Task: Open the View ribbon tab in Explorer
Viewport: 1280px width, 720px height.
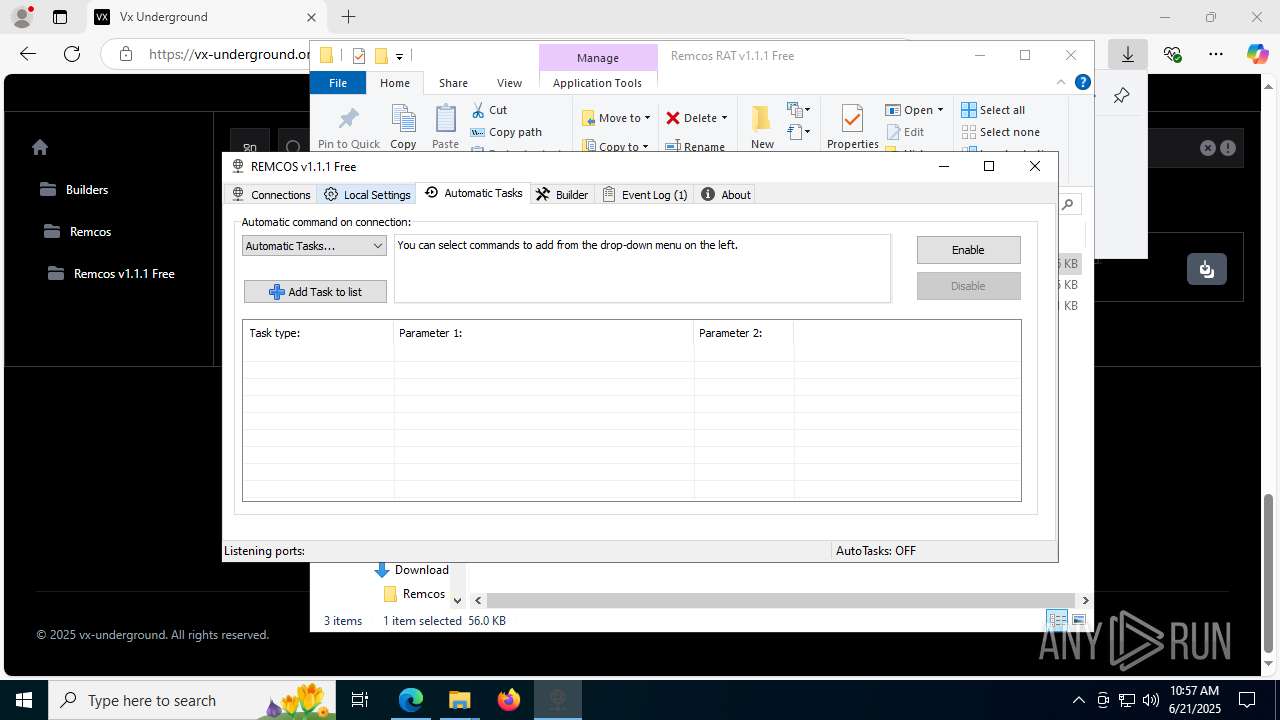Action: point(509,83)
